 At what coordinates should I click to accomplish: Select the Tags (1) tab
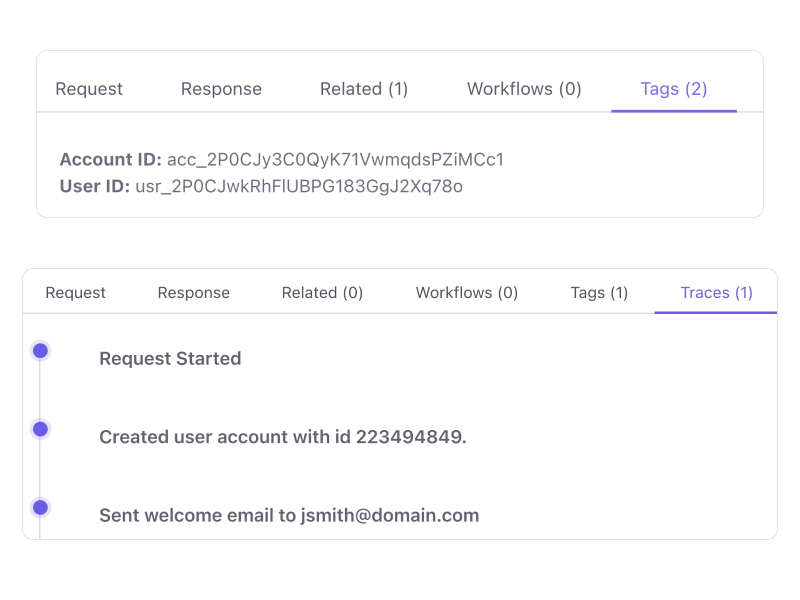[x=599, y=293]
